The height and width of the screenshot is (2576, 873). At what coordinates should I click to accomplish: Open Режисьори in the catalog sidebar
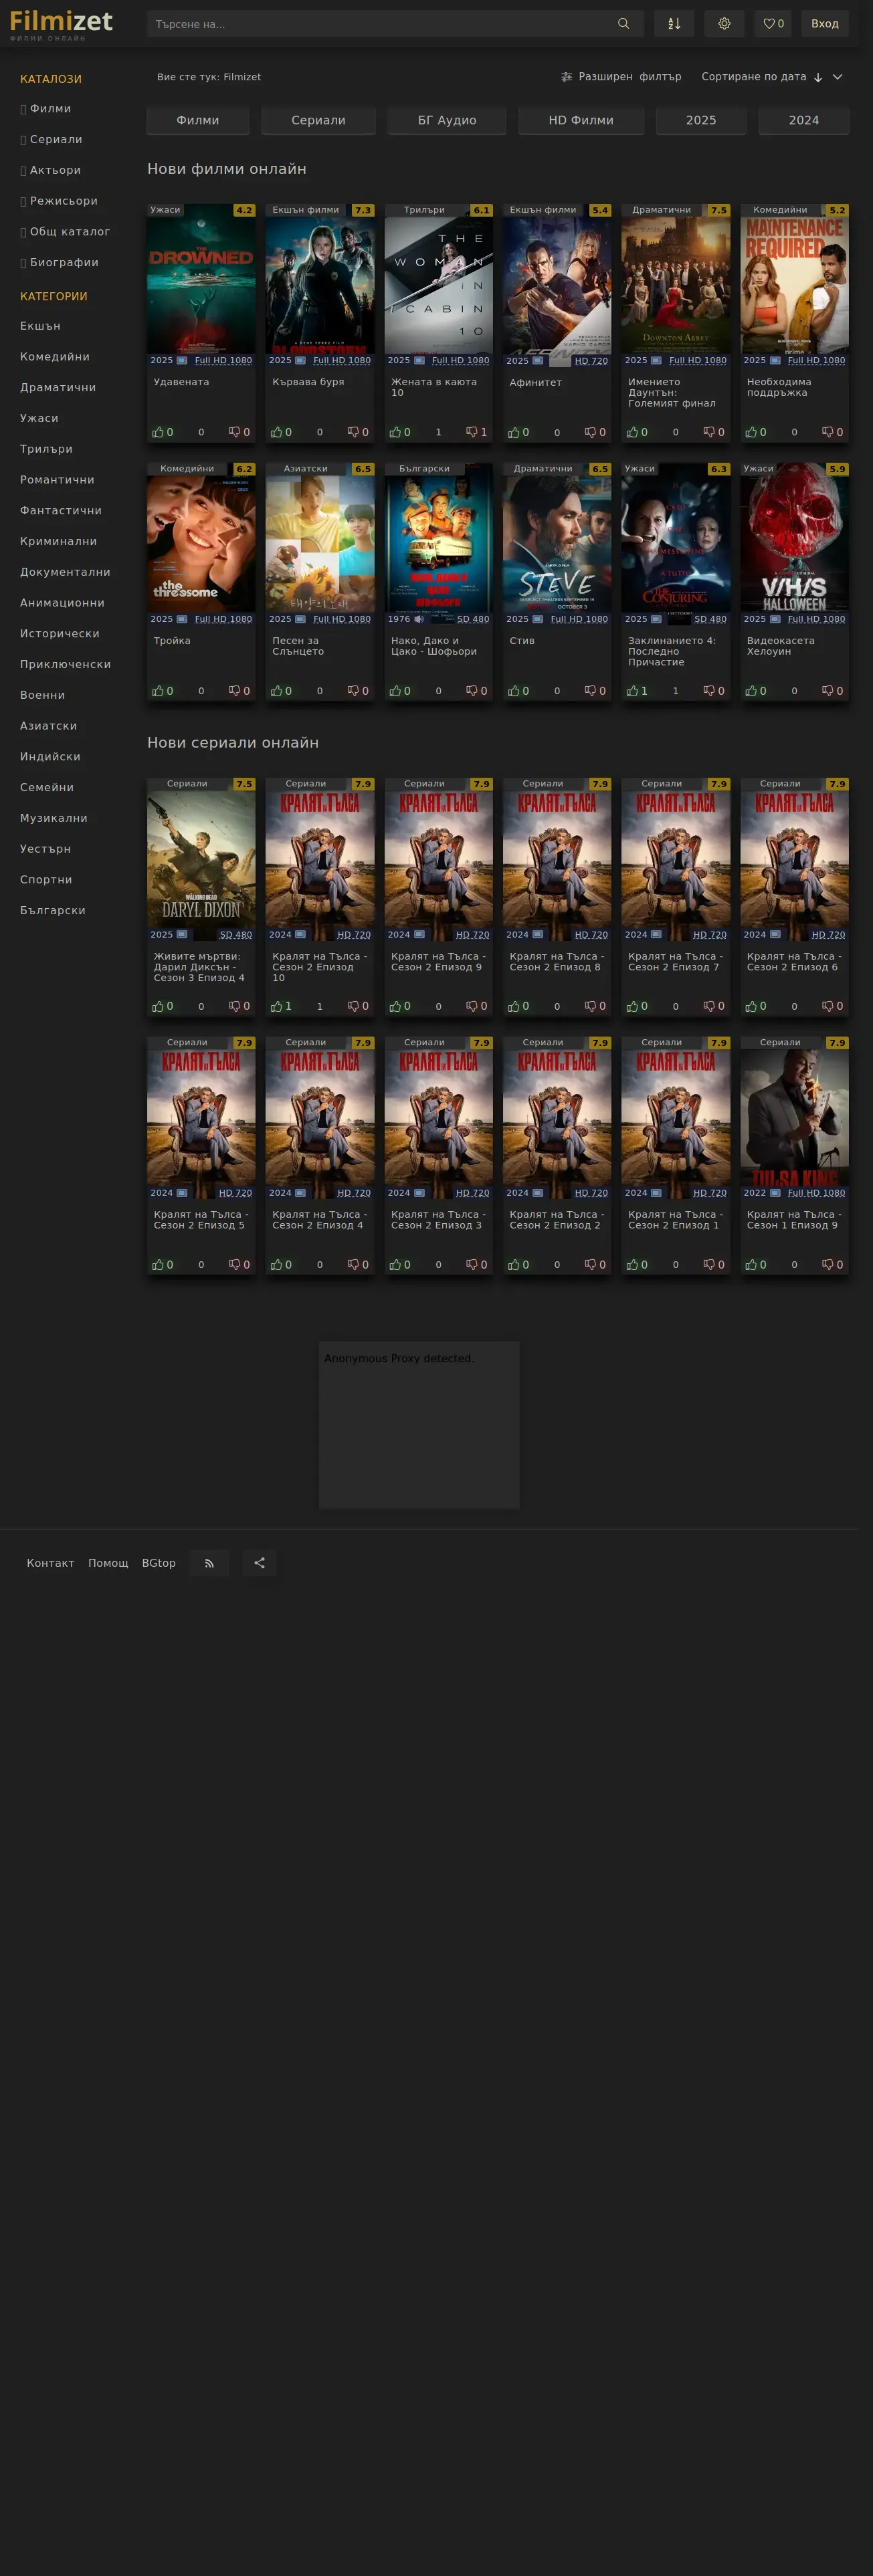(63, 201)
